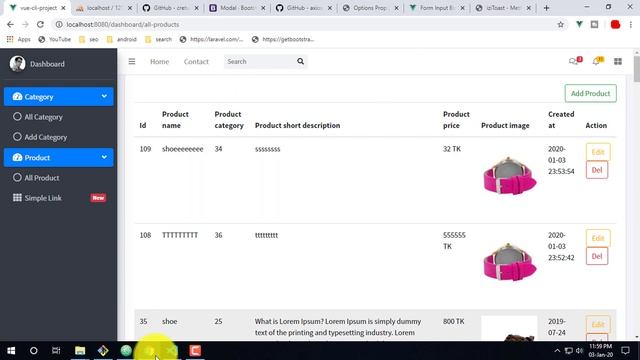Open Windows Start menu

[11, 351]
